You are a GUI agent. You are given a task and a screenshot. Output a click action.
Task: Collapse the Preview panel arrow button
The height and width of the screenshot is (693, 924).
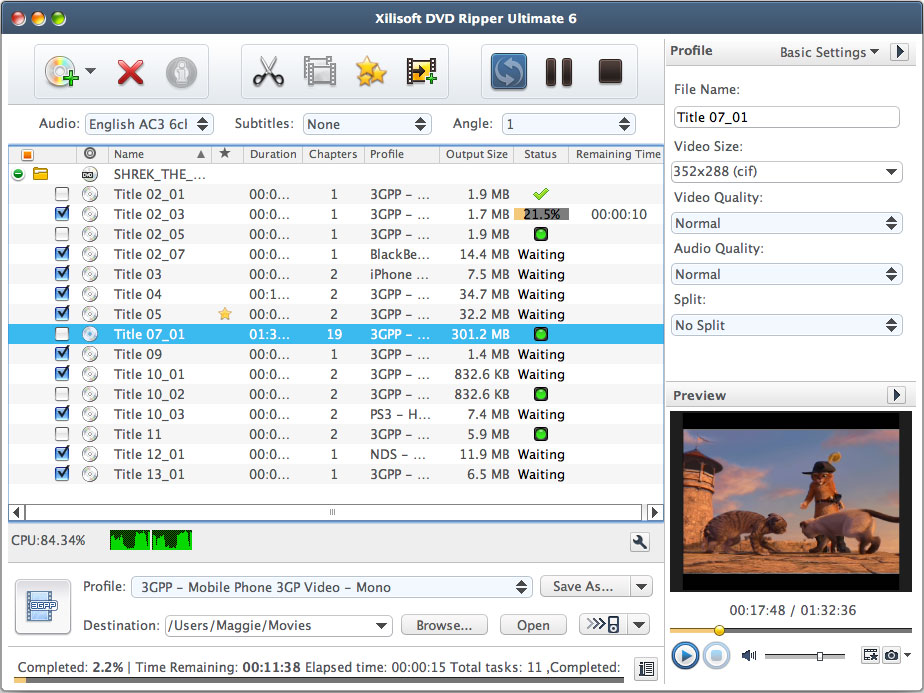[x=896, y=394]
